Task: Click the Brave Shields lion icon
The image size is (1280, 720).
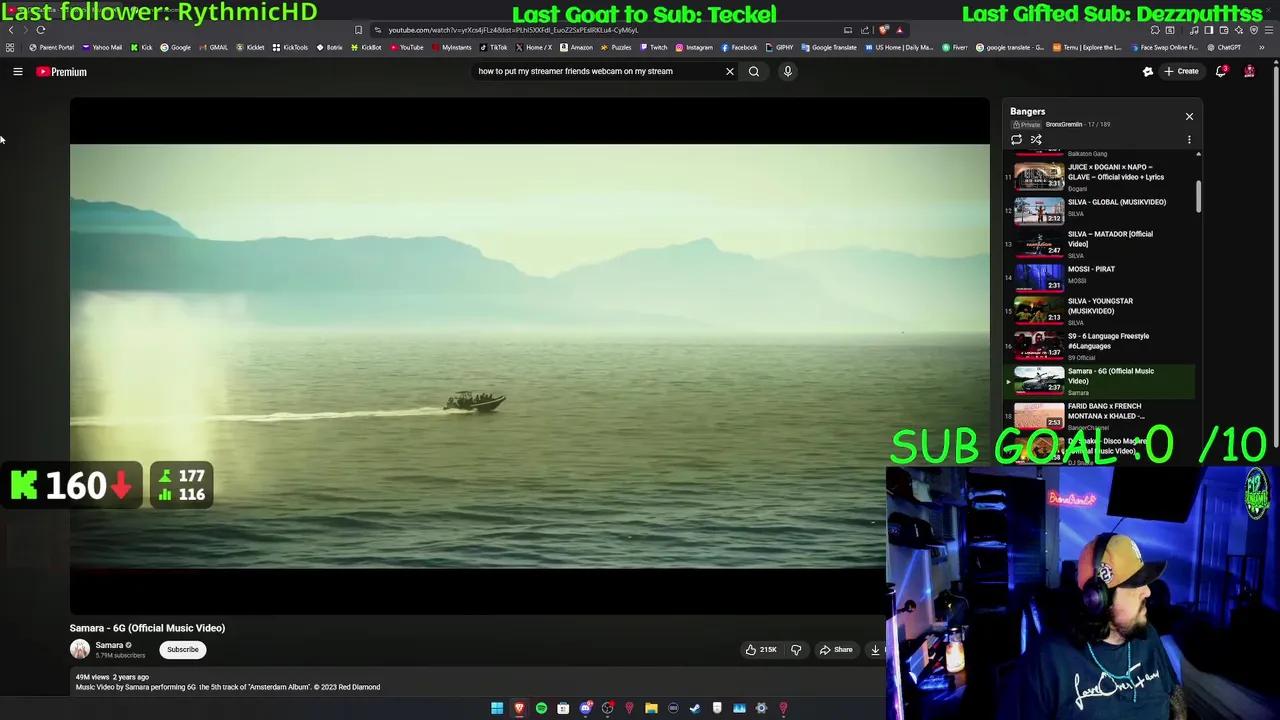Action: (883, 30)
